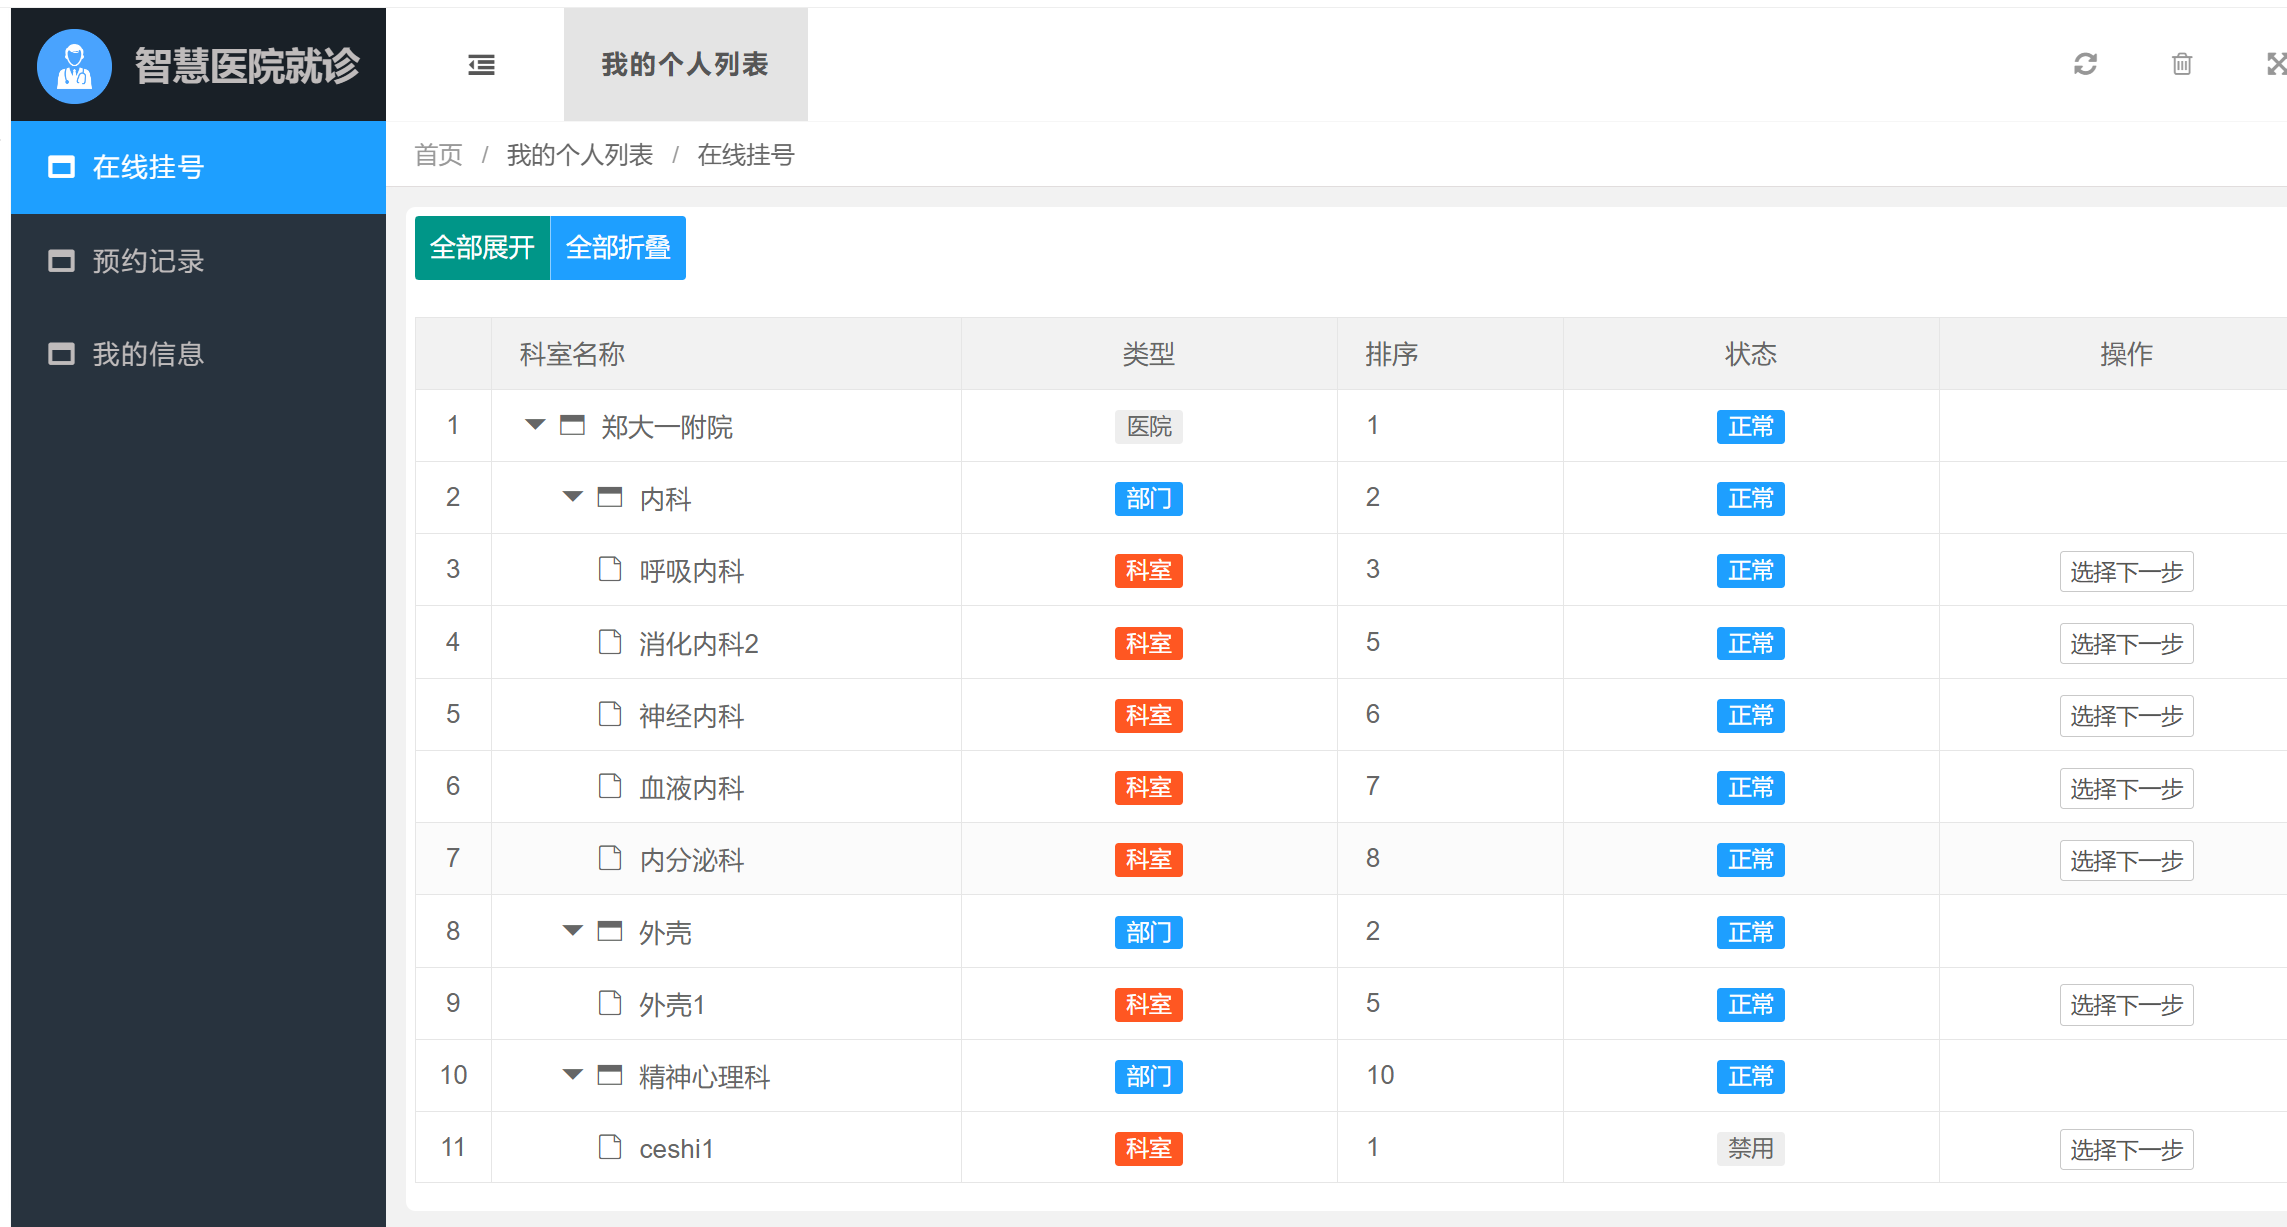Click 首页 in the breadcrumb
Screen dimensions: 2287x1227
click(438, 155)
